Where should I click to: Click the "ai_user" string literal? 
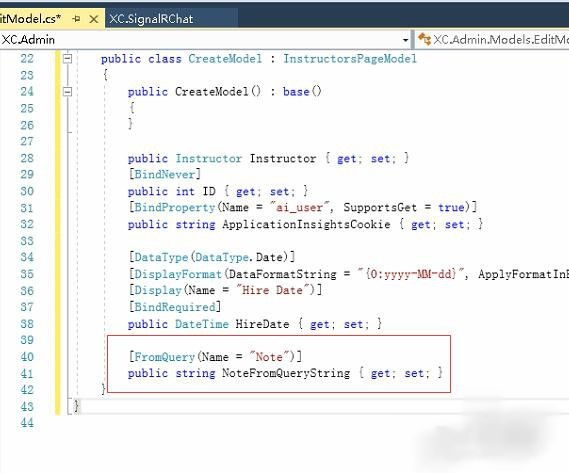click(299, 207)
